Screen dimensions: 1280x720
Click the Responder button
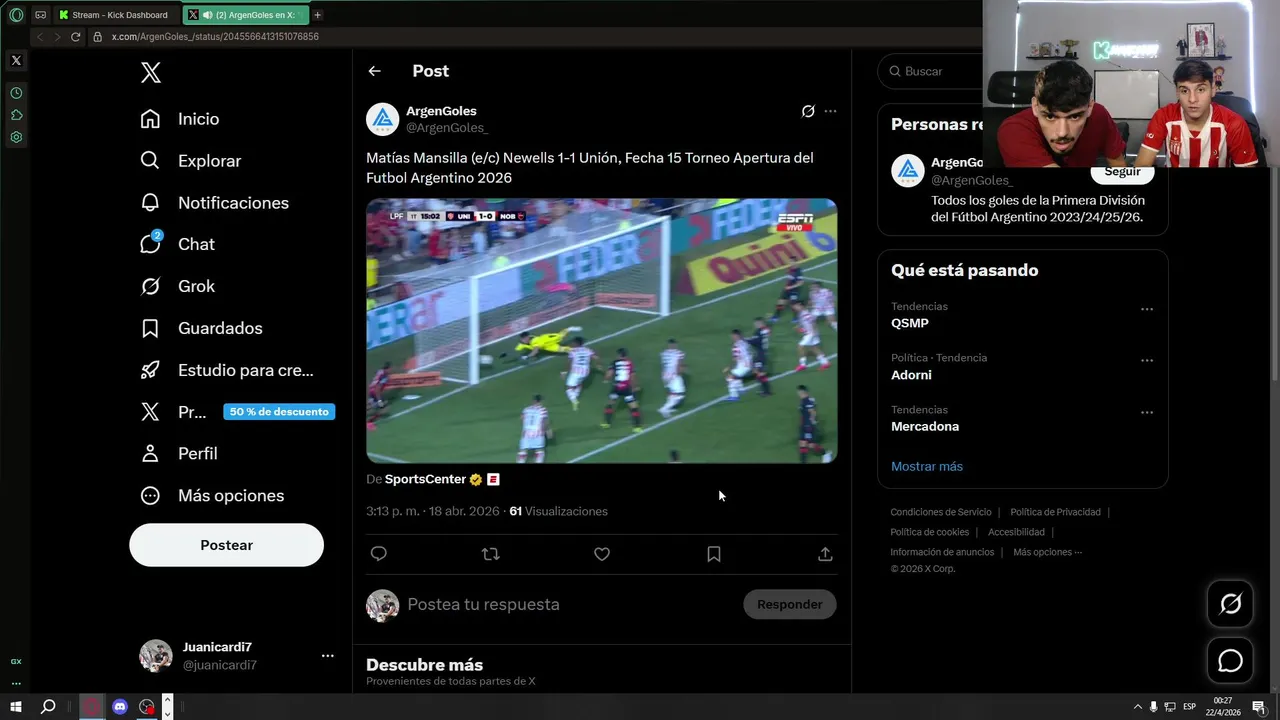(x=789, y=604)
